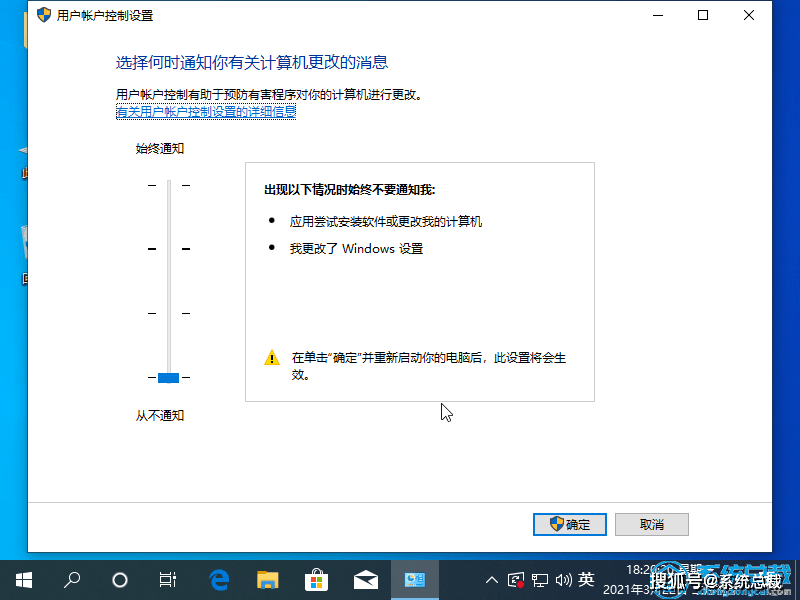Maximize the 用户帐户控制设置 window

point(703,15)
